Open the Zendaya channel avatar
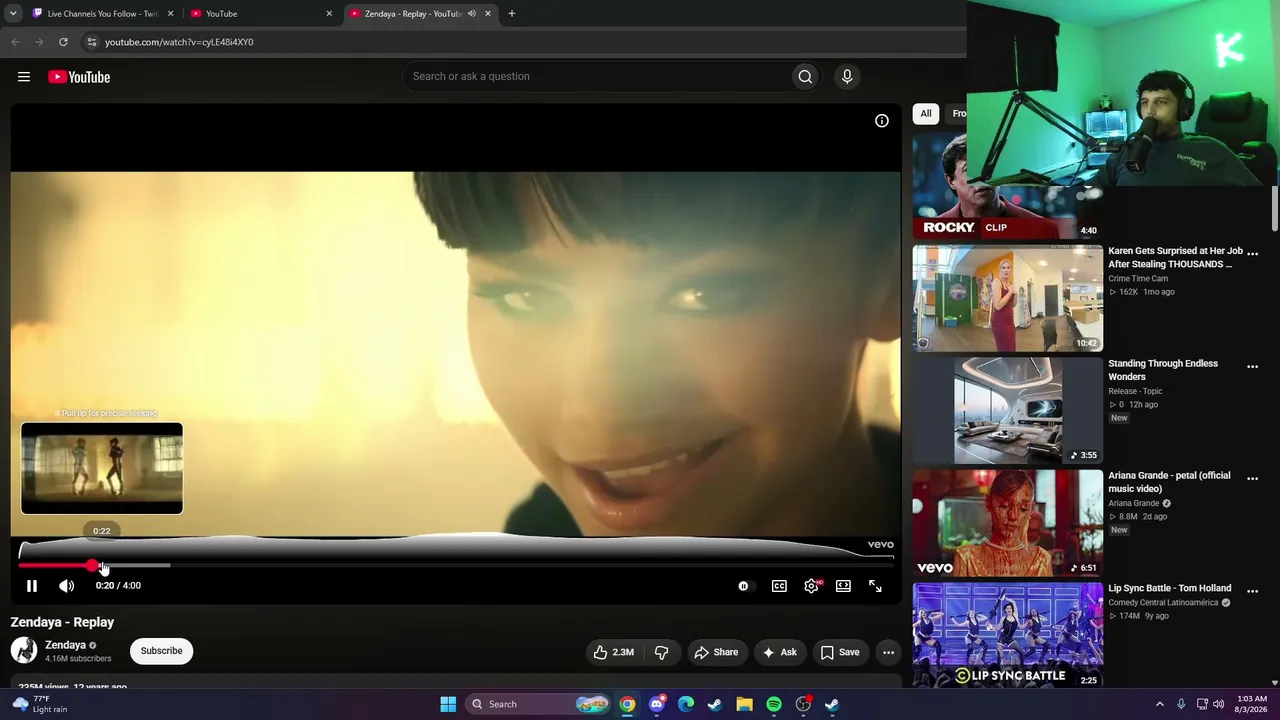Screen dimensions: 1280x720 coord(24,651)
